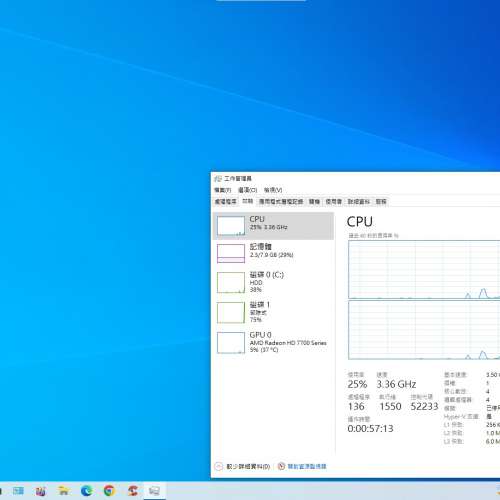Click the uptime value 0:00:57:13
Viewport: 500px width, 500px height.
[370, 428]
